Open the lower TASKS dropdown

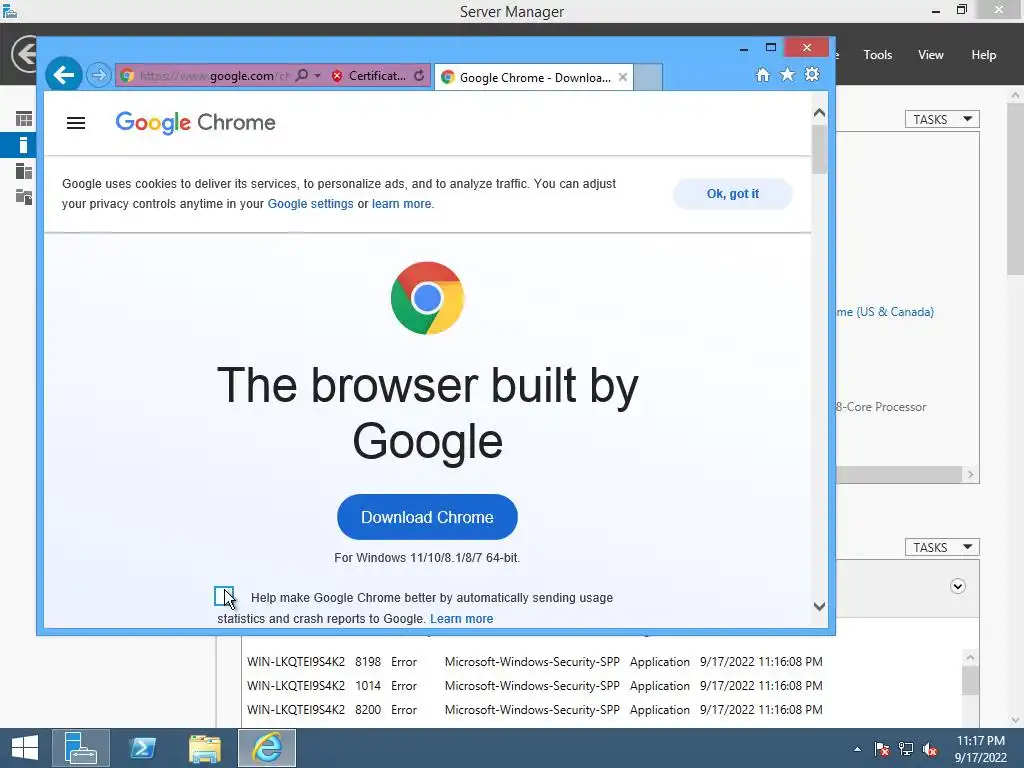[942, 547]
